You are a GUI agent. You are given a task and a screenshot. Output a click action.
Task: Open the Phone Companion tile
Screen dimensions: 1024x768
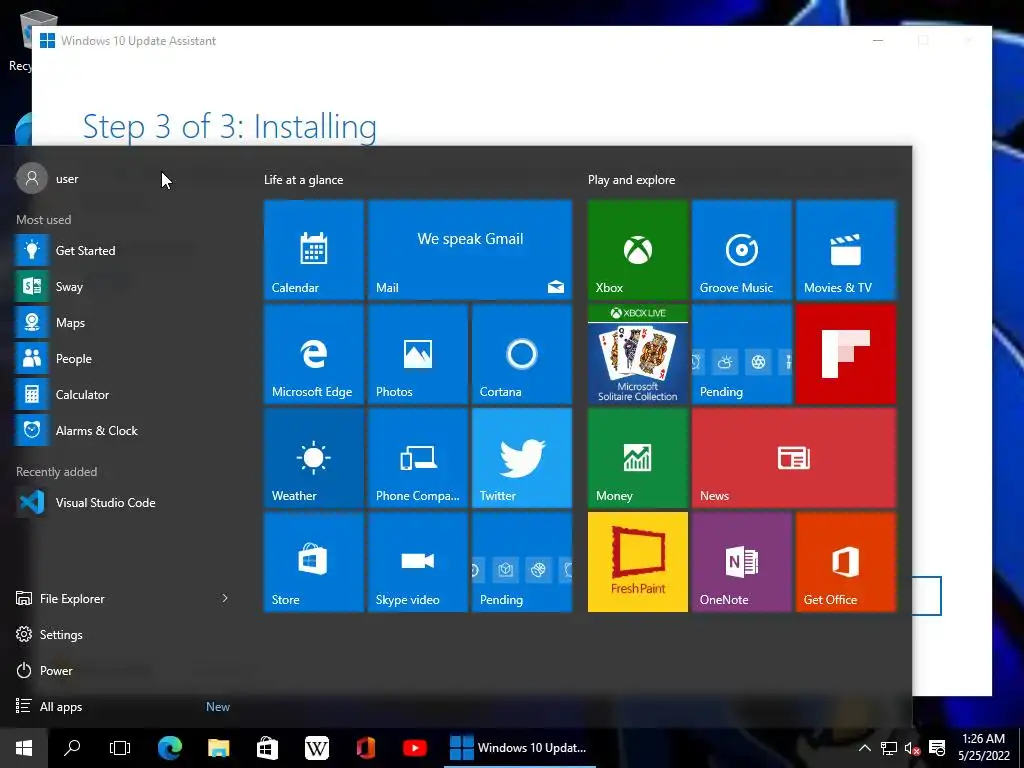tap(418, 458)
